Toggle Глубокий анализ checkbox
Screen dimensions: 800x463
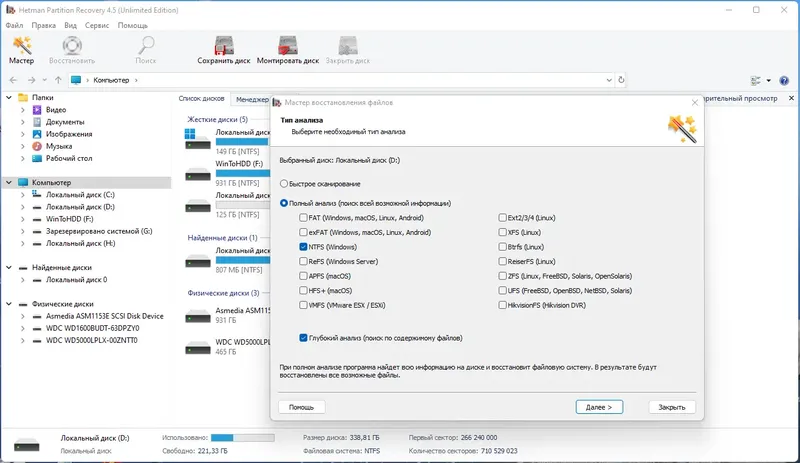[303, 338]
